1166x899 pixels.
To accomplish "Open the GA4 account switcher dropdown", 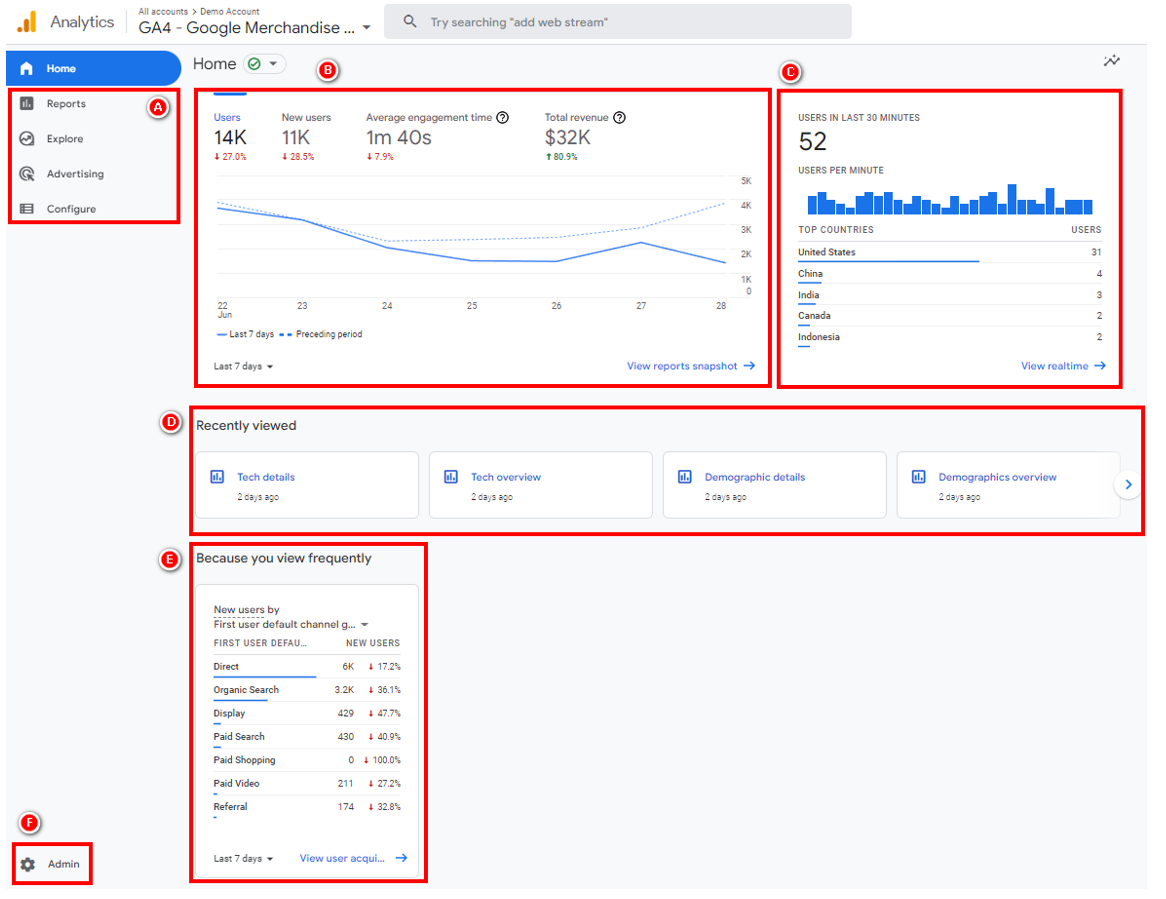I will [367, 29].
